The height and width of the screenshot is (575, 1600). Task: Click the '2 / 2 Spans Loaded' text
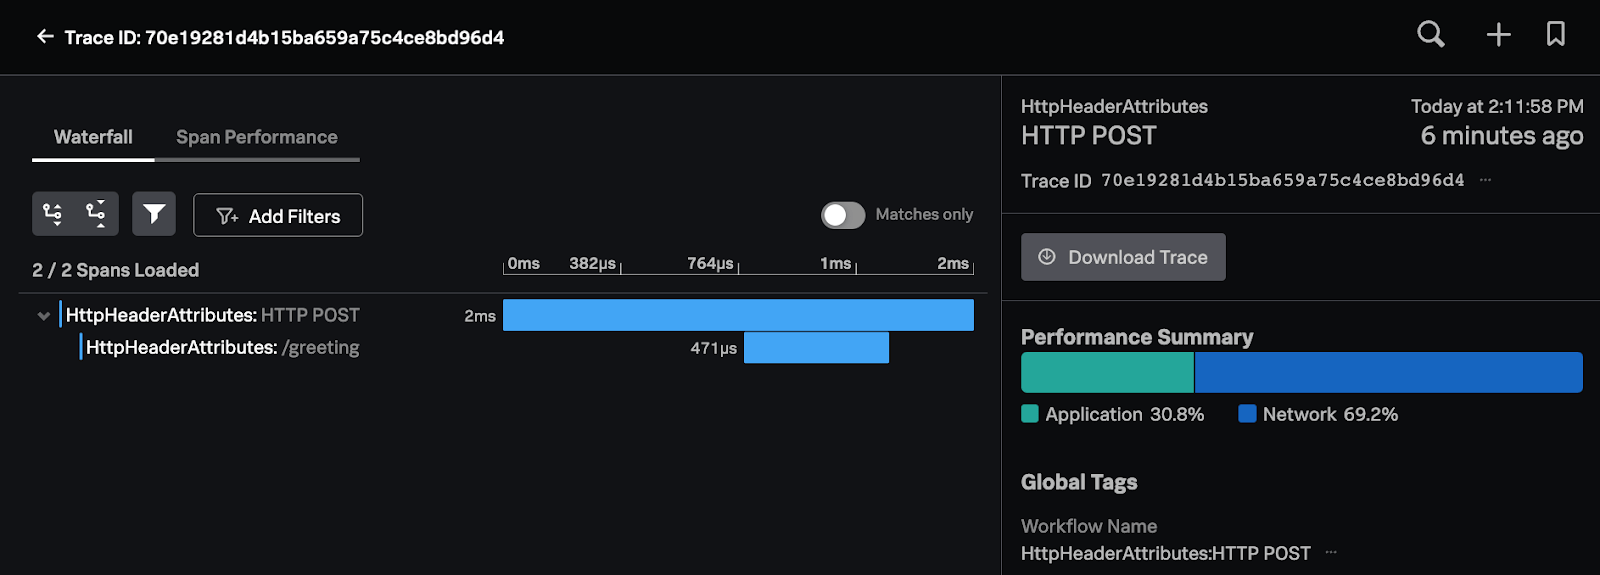[115, 270]
